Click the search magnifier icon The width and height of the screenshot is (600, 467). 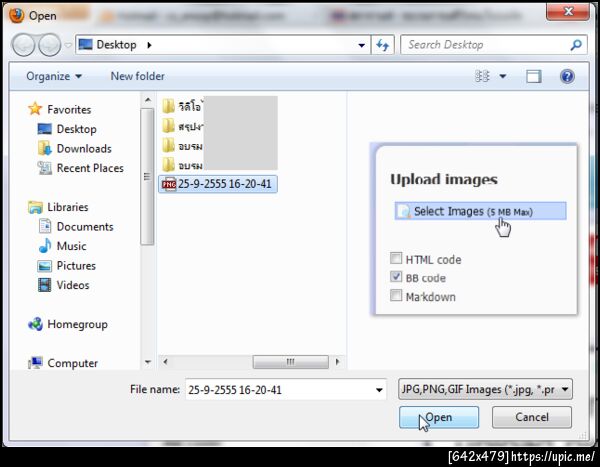point(576,45)
